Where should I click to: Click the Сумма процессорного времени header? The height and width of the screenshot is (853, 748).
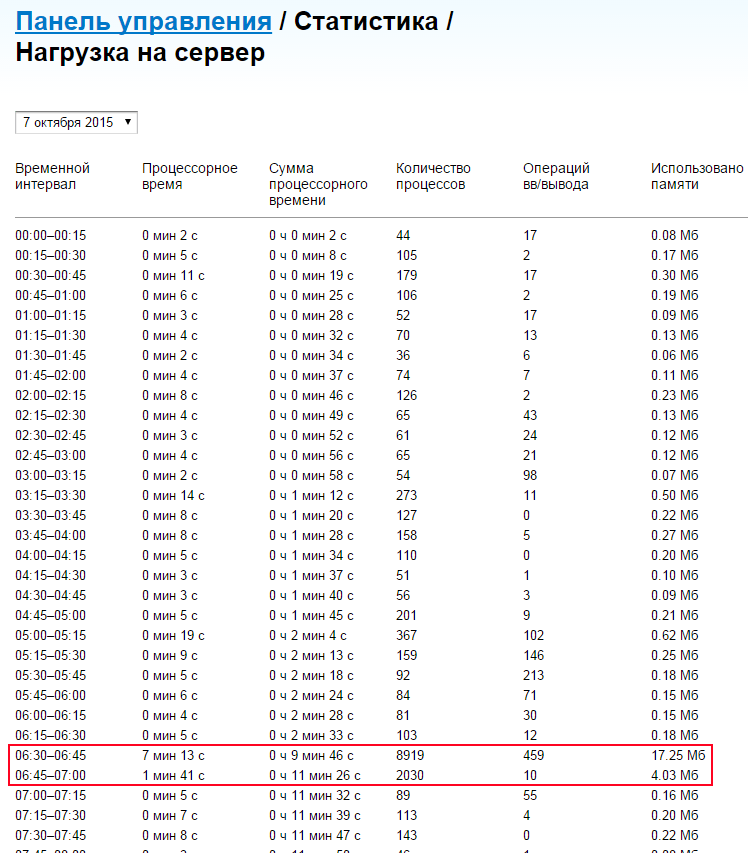pos(318,184)
